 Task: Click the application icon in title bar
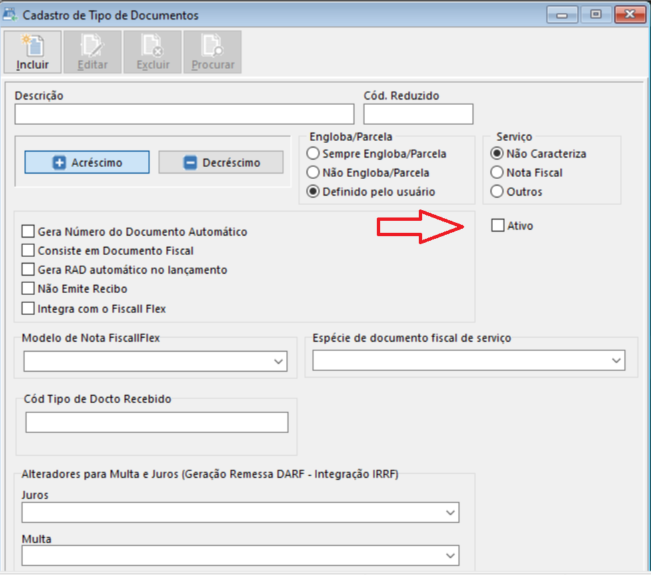click(10, 15)
